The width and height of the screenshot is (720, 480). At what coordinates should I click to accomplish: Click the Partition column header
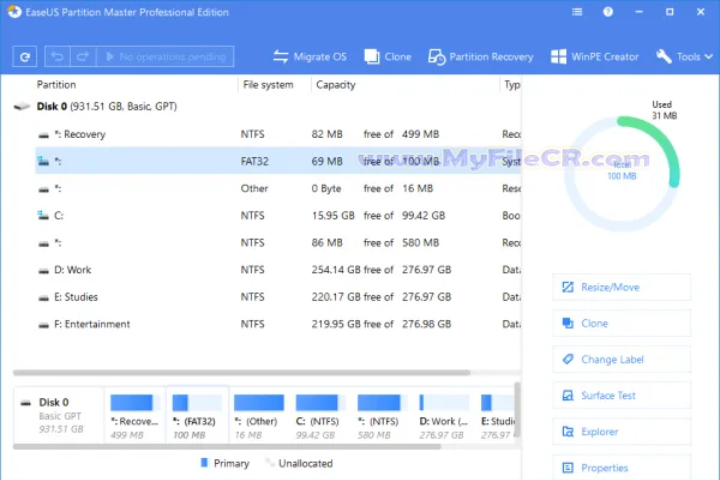point(56,85)
